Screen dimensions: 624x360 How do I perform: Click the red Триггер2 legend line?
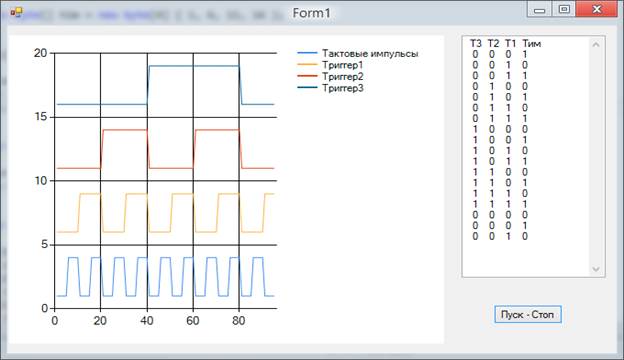pos(307,76)
